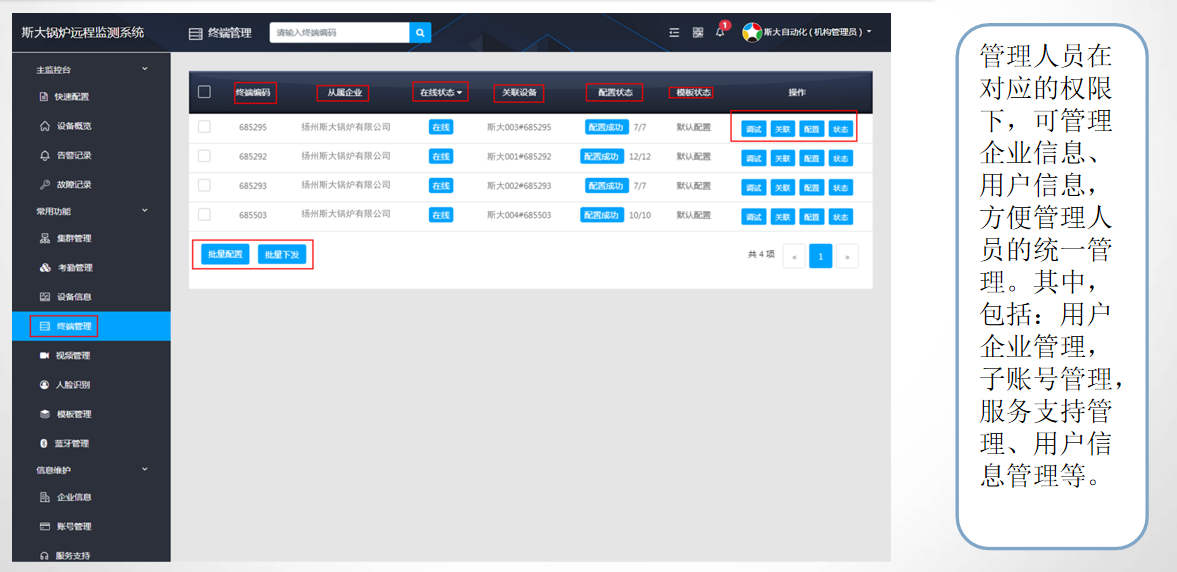
Task: Check the row checkbox for terminal 685295
Action: [x=204, y=127]
